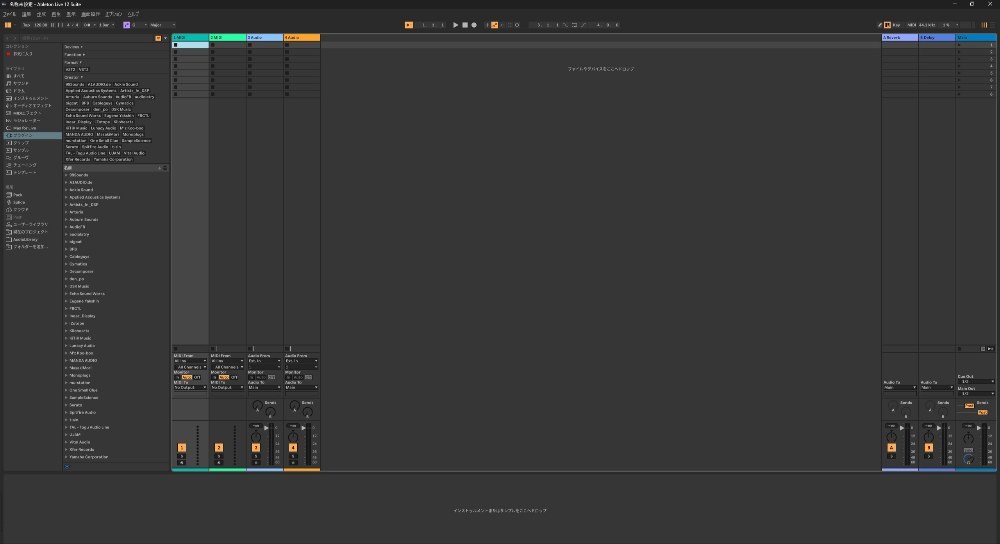Viewport: 1000px width, 544px height.
Task: Open the オプション menu
Action: pyautogui.click(x=114, y=14)
